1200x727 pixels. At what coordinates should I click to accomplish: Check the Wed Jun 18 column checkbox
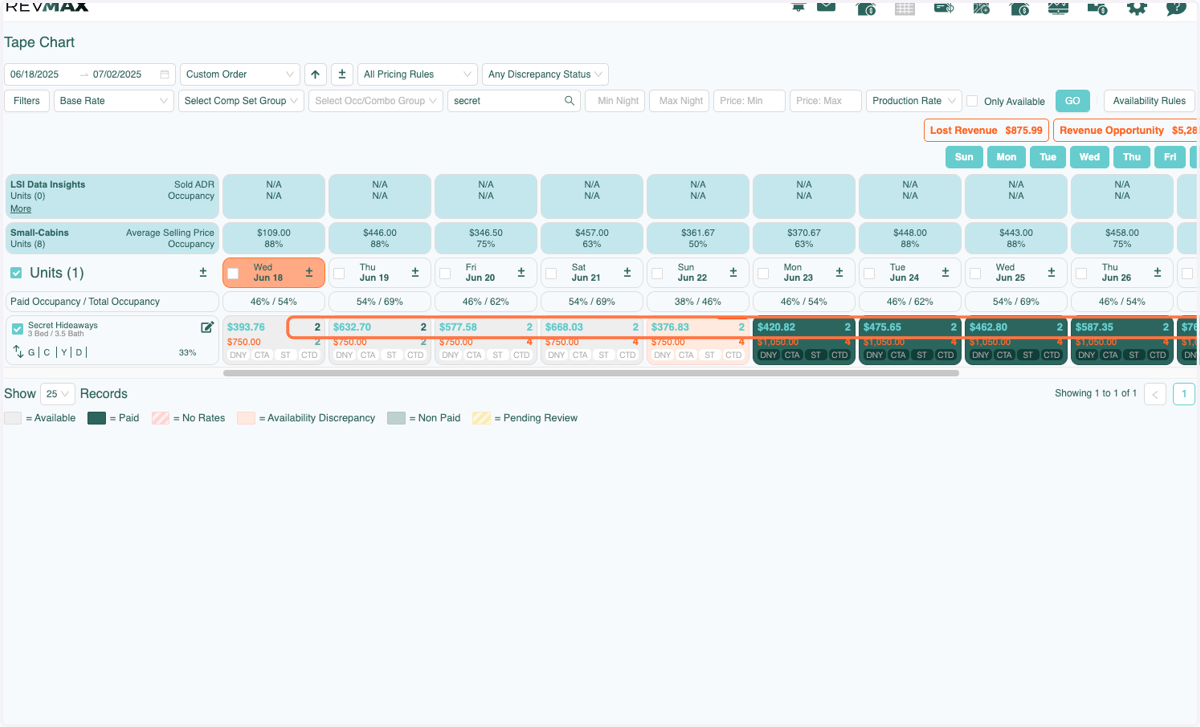[233, 273]
